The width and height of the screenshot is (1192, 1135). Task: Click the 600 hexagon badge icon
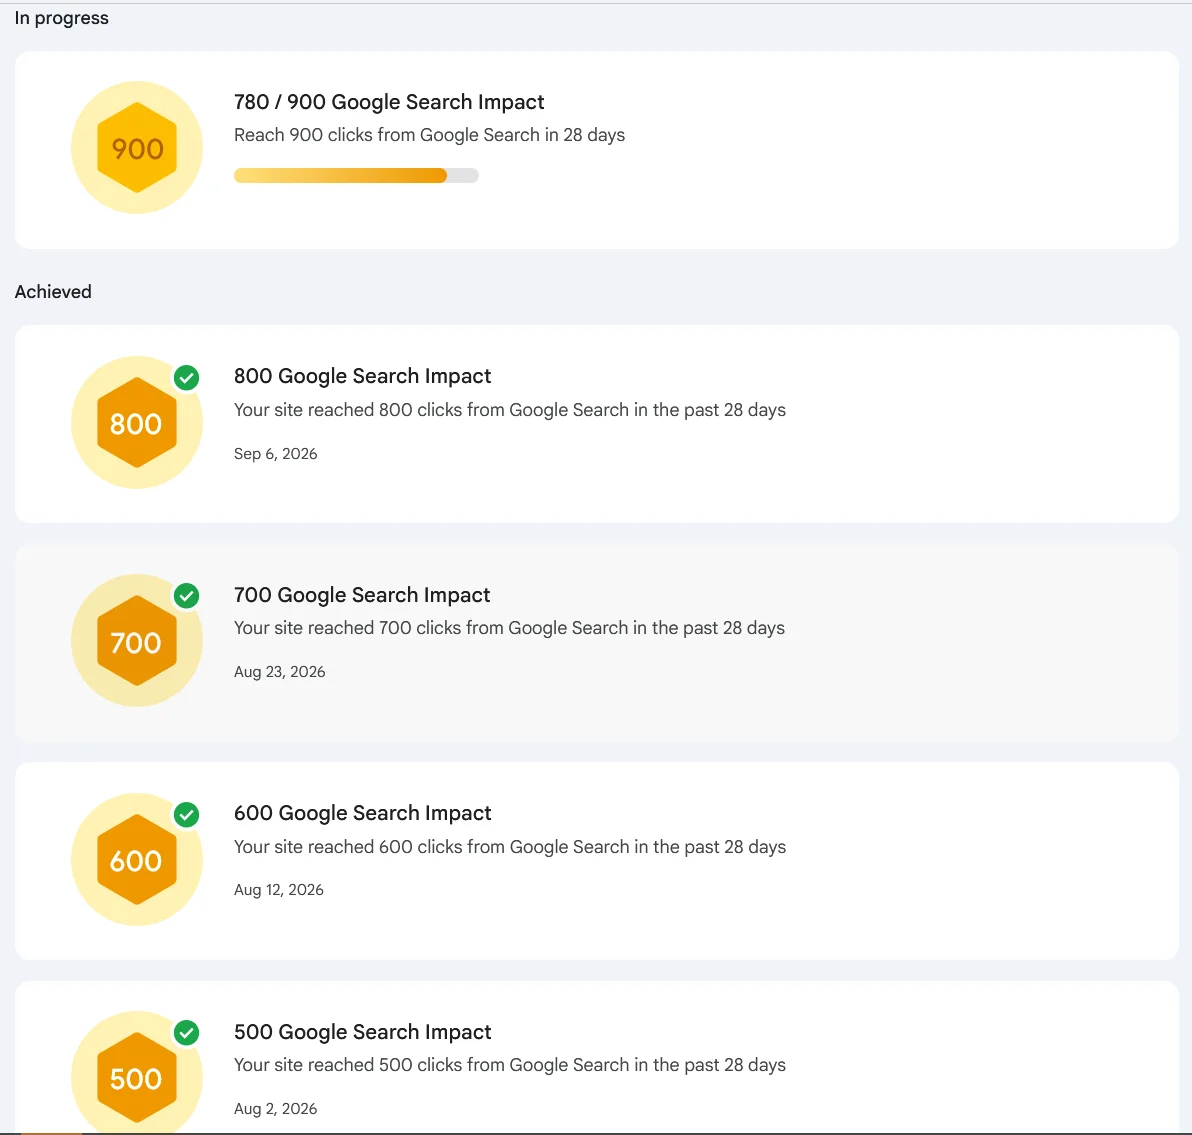(137, 860)
